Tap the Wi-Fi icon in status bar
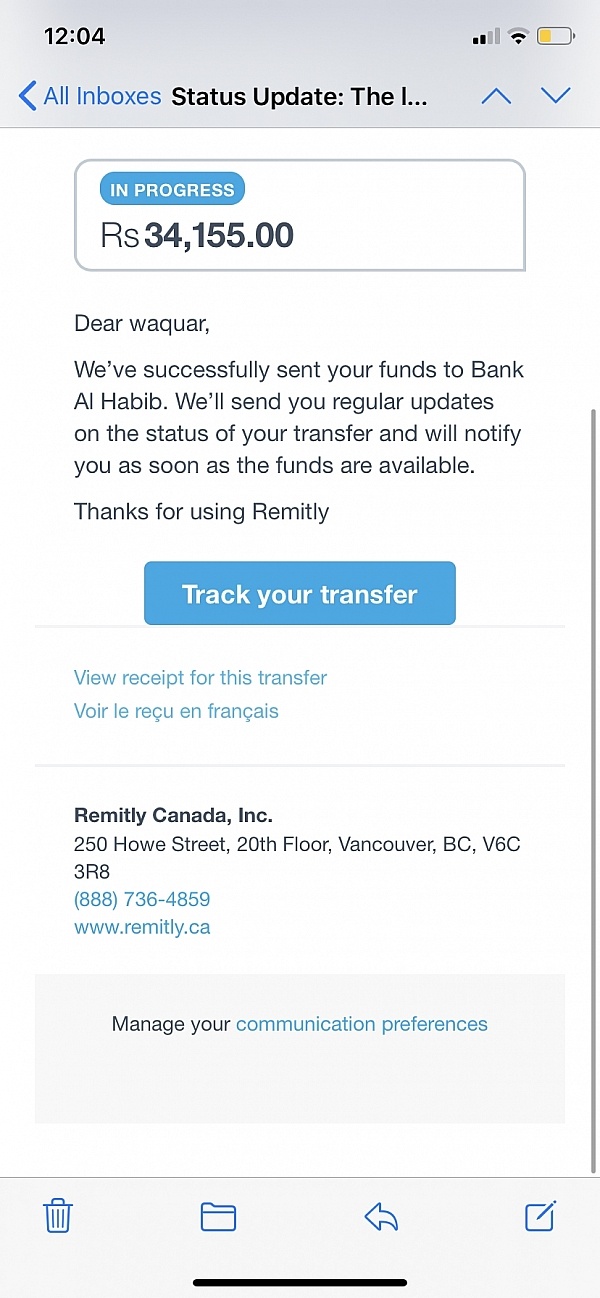 [x=518, y=37]
